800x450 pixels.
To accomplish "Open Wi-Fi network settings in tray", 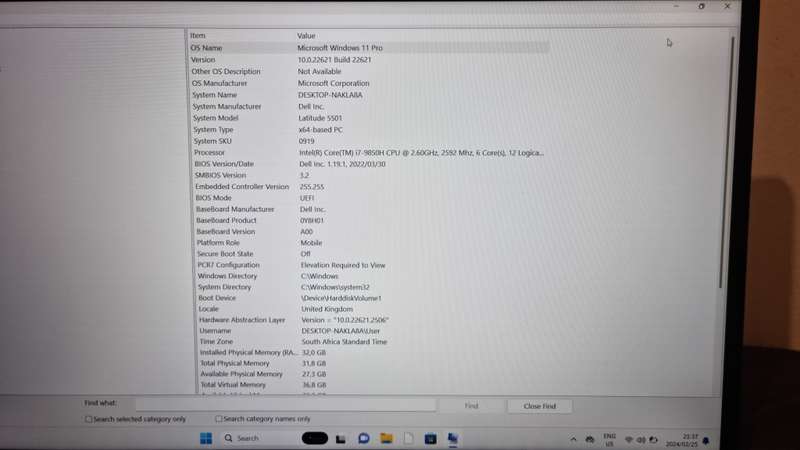I will 629,440.
